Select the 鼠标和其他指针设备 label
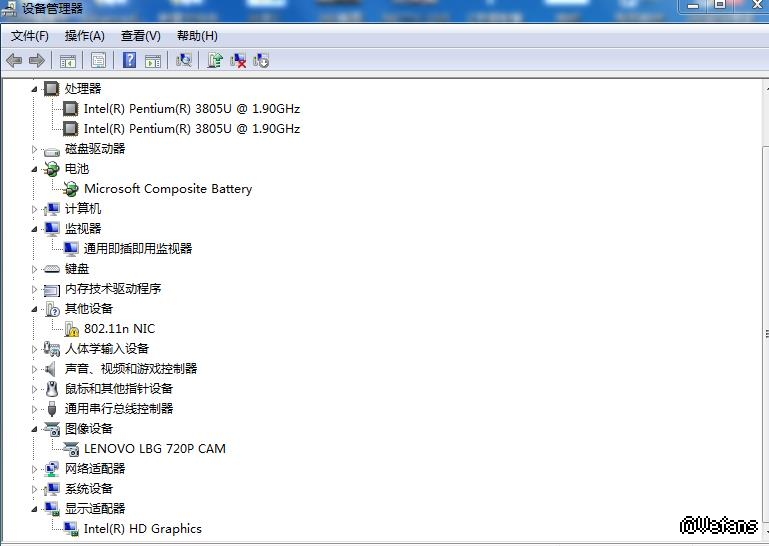The height and width of the screenshot is (546, 769). click(119, 389)
